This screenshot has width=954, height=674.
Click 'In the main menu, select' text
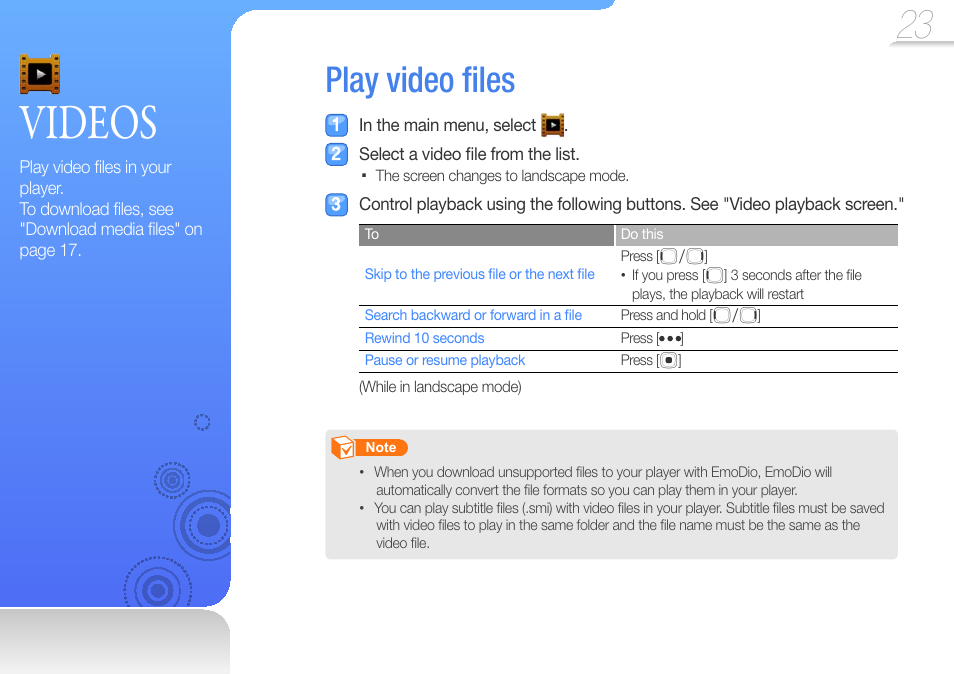coord(447,125)
